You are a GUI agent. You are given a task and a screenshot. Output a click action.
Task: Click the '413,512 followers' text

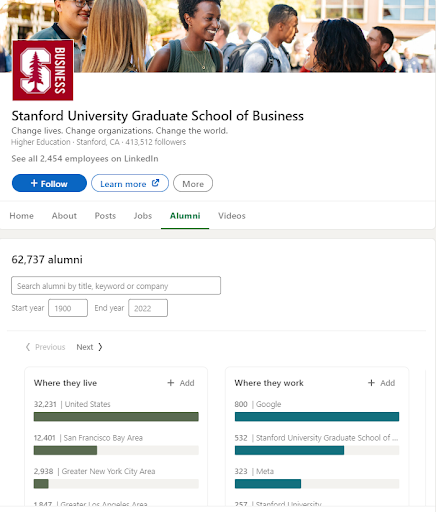pyautogui.click(x=156, y=142)
